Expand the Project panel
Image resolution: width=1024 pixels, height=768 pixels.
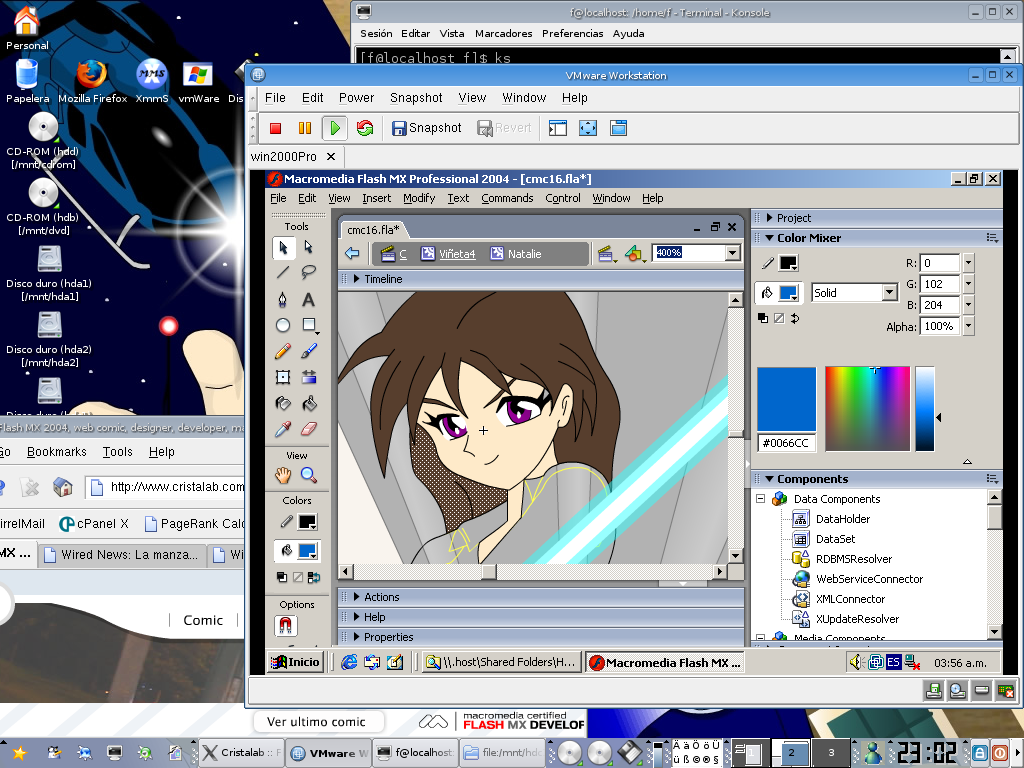pyautogui.click(x=769, y=218)
